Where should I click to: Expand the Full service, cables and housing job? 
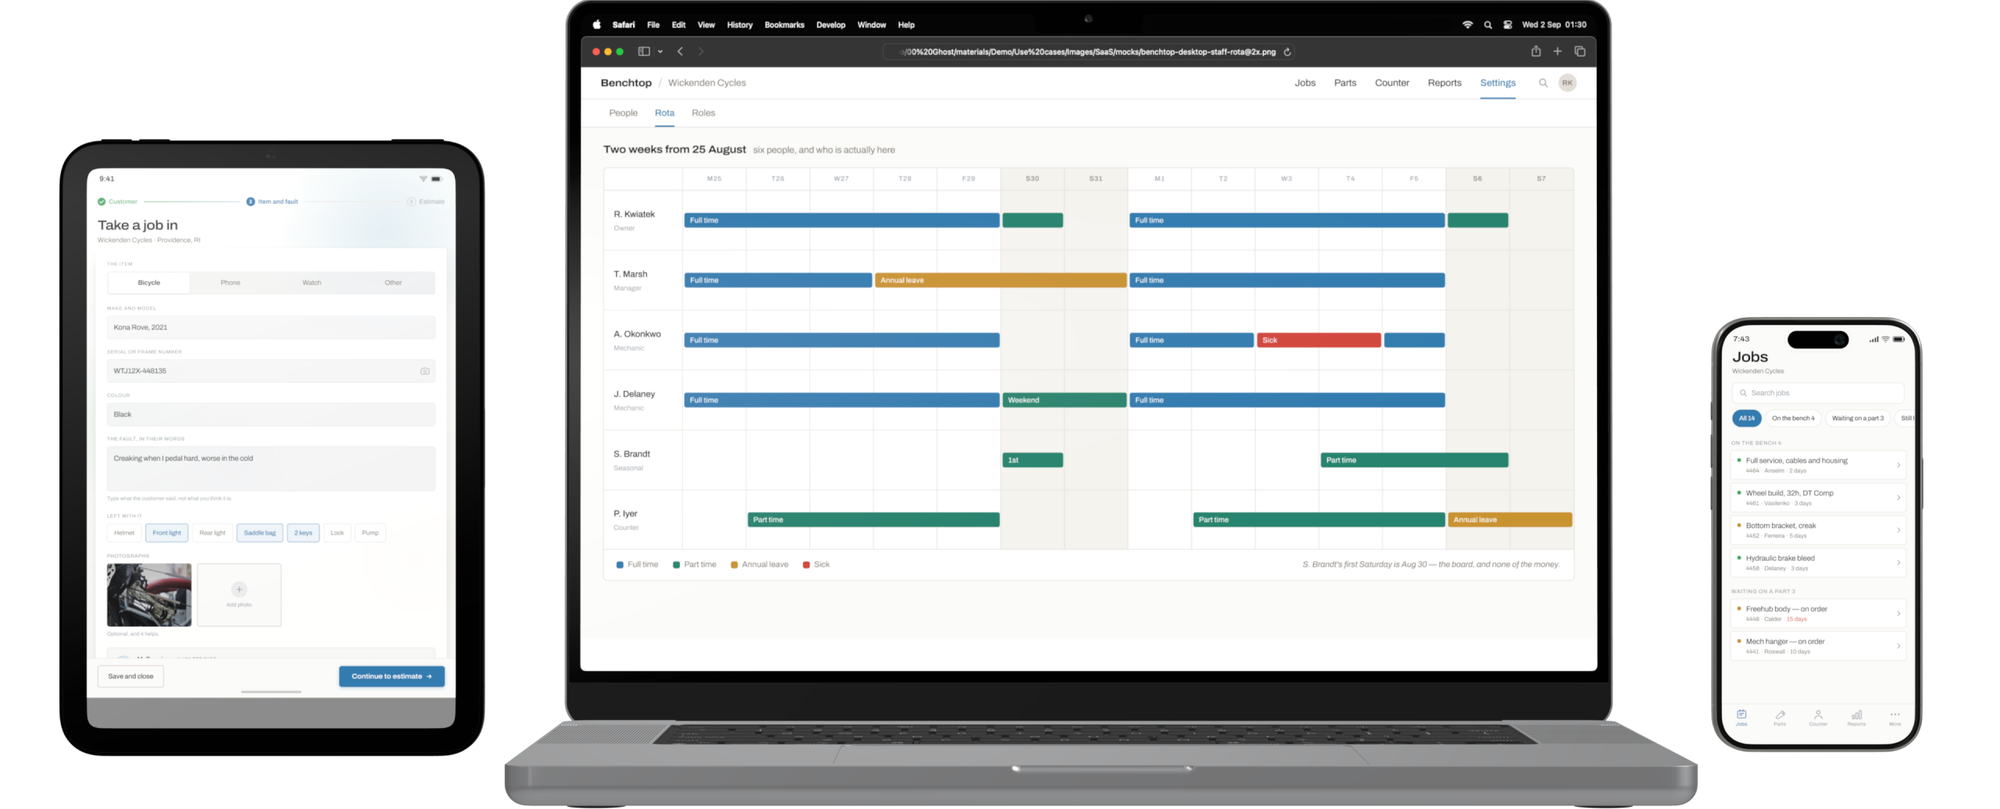click(x=1818, y=465)
